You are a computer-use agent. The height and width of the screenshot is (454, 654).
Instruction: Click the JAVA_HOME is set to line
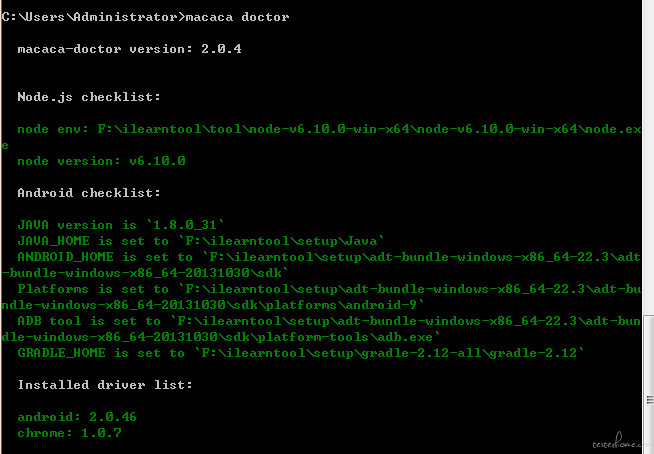pos(201,241)
